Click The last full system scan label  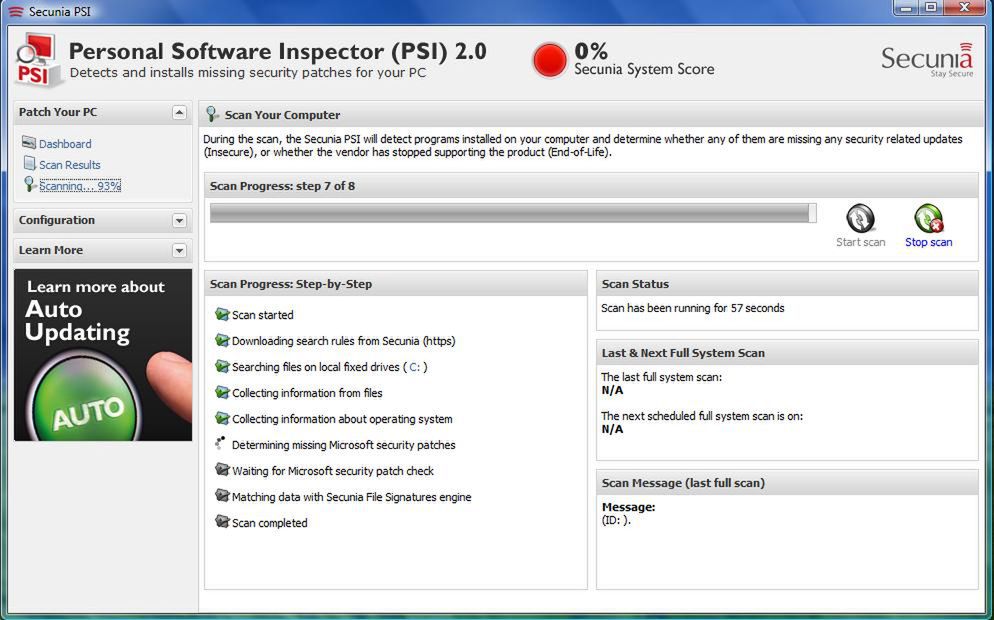click(x=661, y=377)
